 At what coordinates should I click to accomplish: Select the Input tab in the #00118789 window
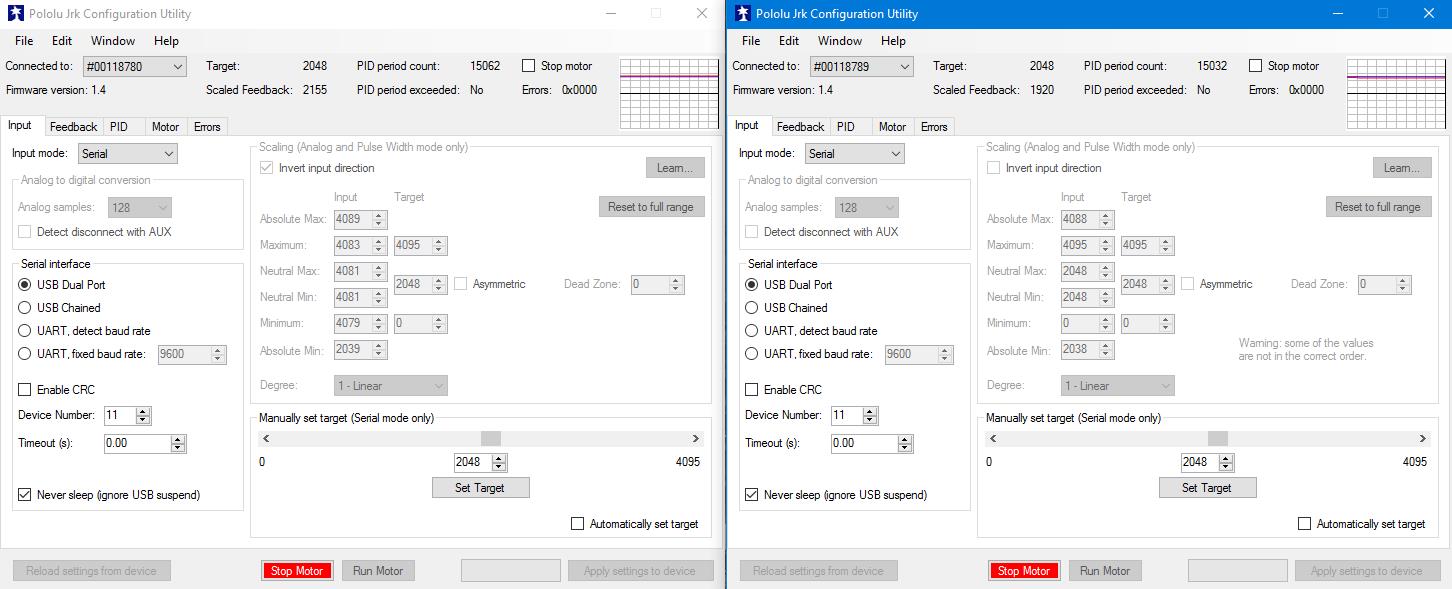pos(747,126)
